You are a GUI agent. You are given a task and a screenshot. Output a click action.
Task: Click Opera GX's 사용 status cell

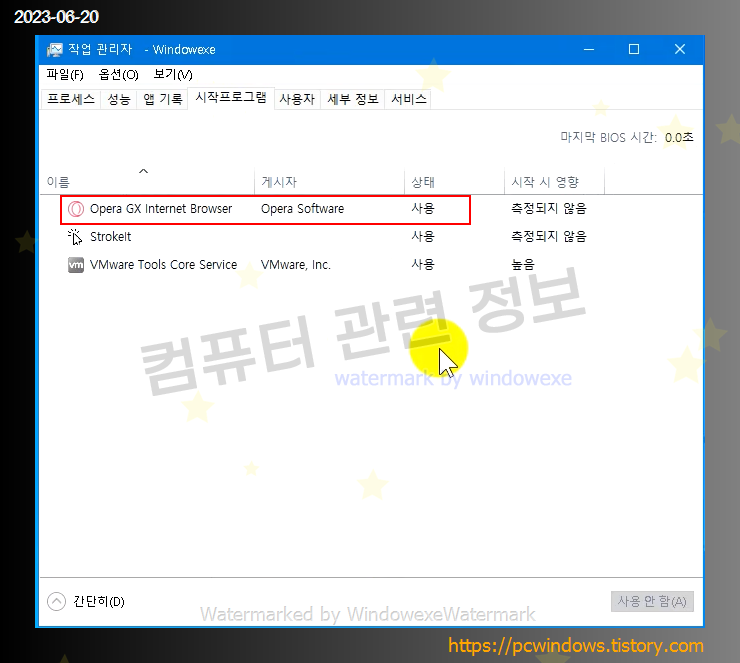423,208
